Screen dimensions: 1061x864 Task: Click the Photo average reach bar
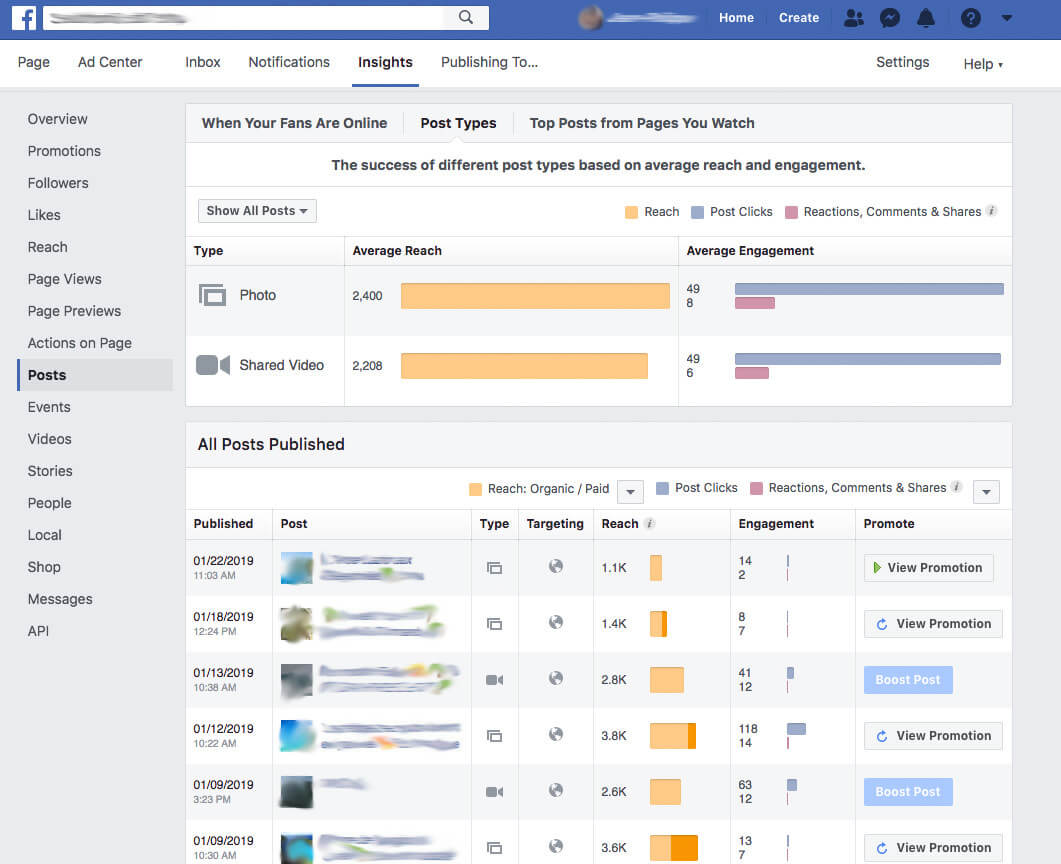coord(535,296)
